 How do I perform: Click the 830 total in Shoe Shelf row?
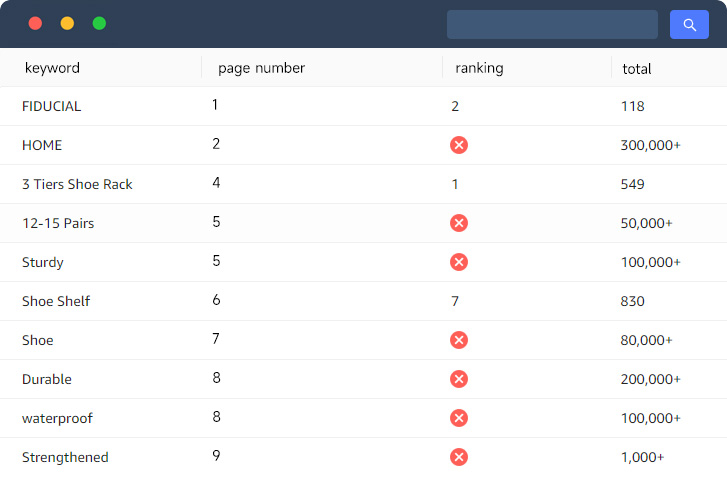click(x=632, y=301)
